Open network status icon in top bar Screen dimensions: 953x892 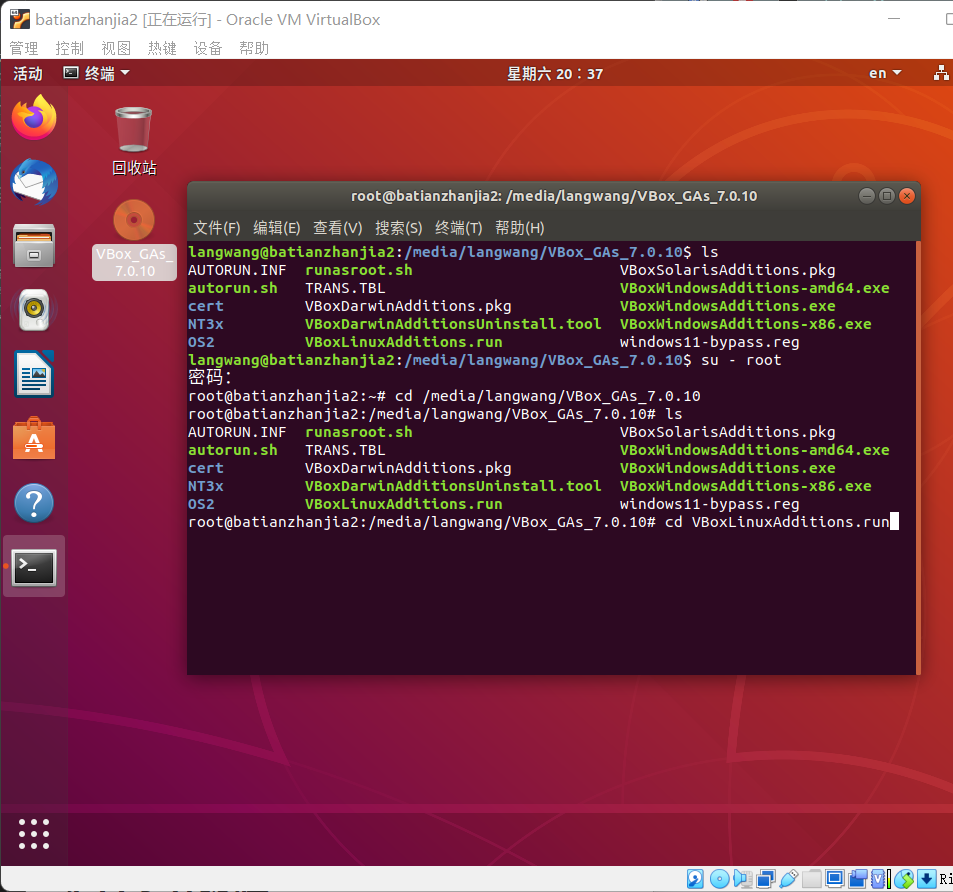(x=941, y=74)
